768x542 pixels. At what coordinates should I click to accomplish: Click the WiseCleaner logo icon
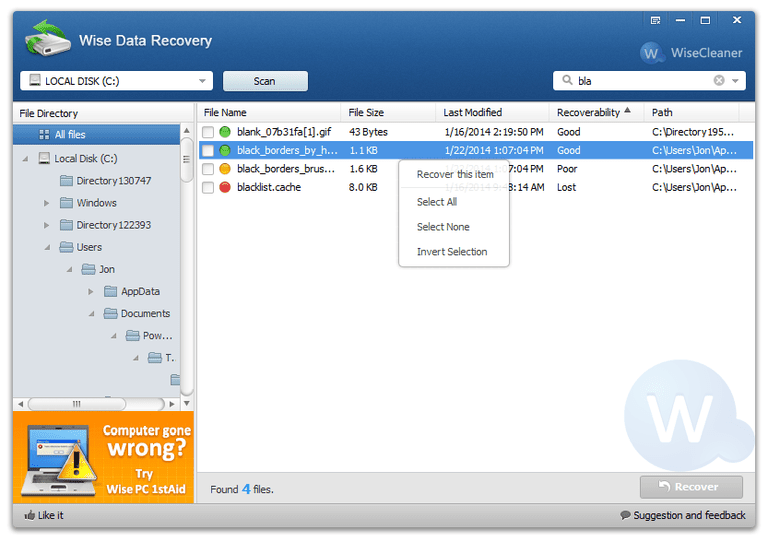click(x=652, y=53)
